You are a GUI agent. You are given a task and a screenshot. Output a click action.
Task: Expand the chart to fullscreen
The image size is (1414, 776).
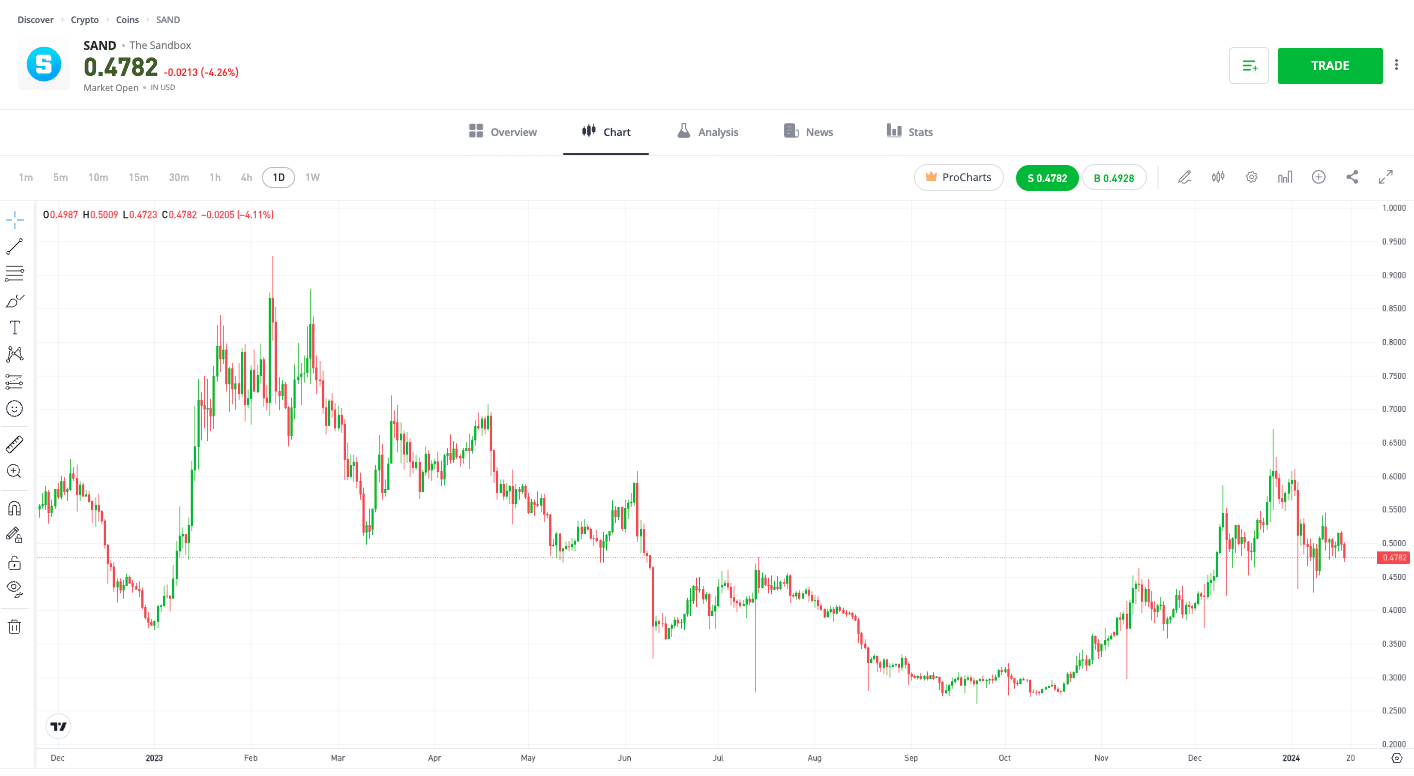coord(1386,177)
